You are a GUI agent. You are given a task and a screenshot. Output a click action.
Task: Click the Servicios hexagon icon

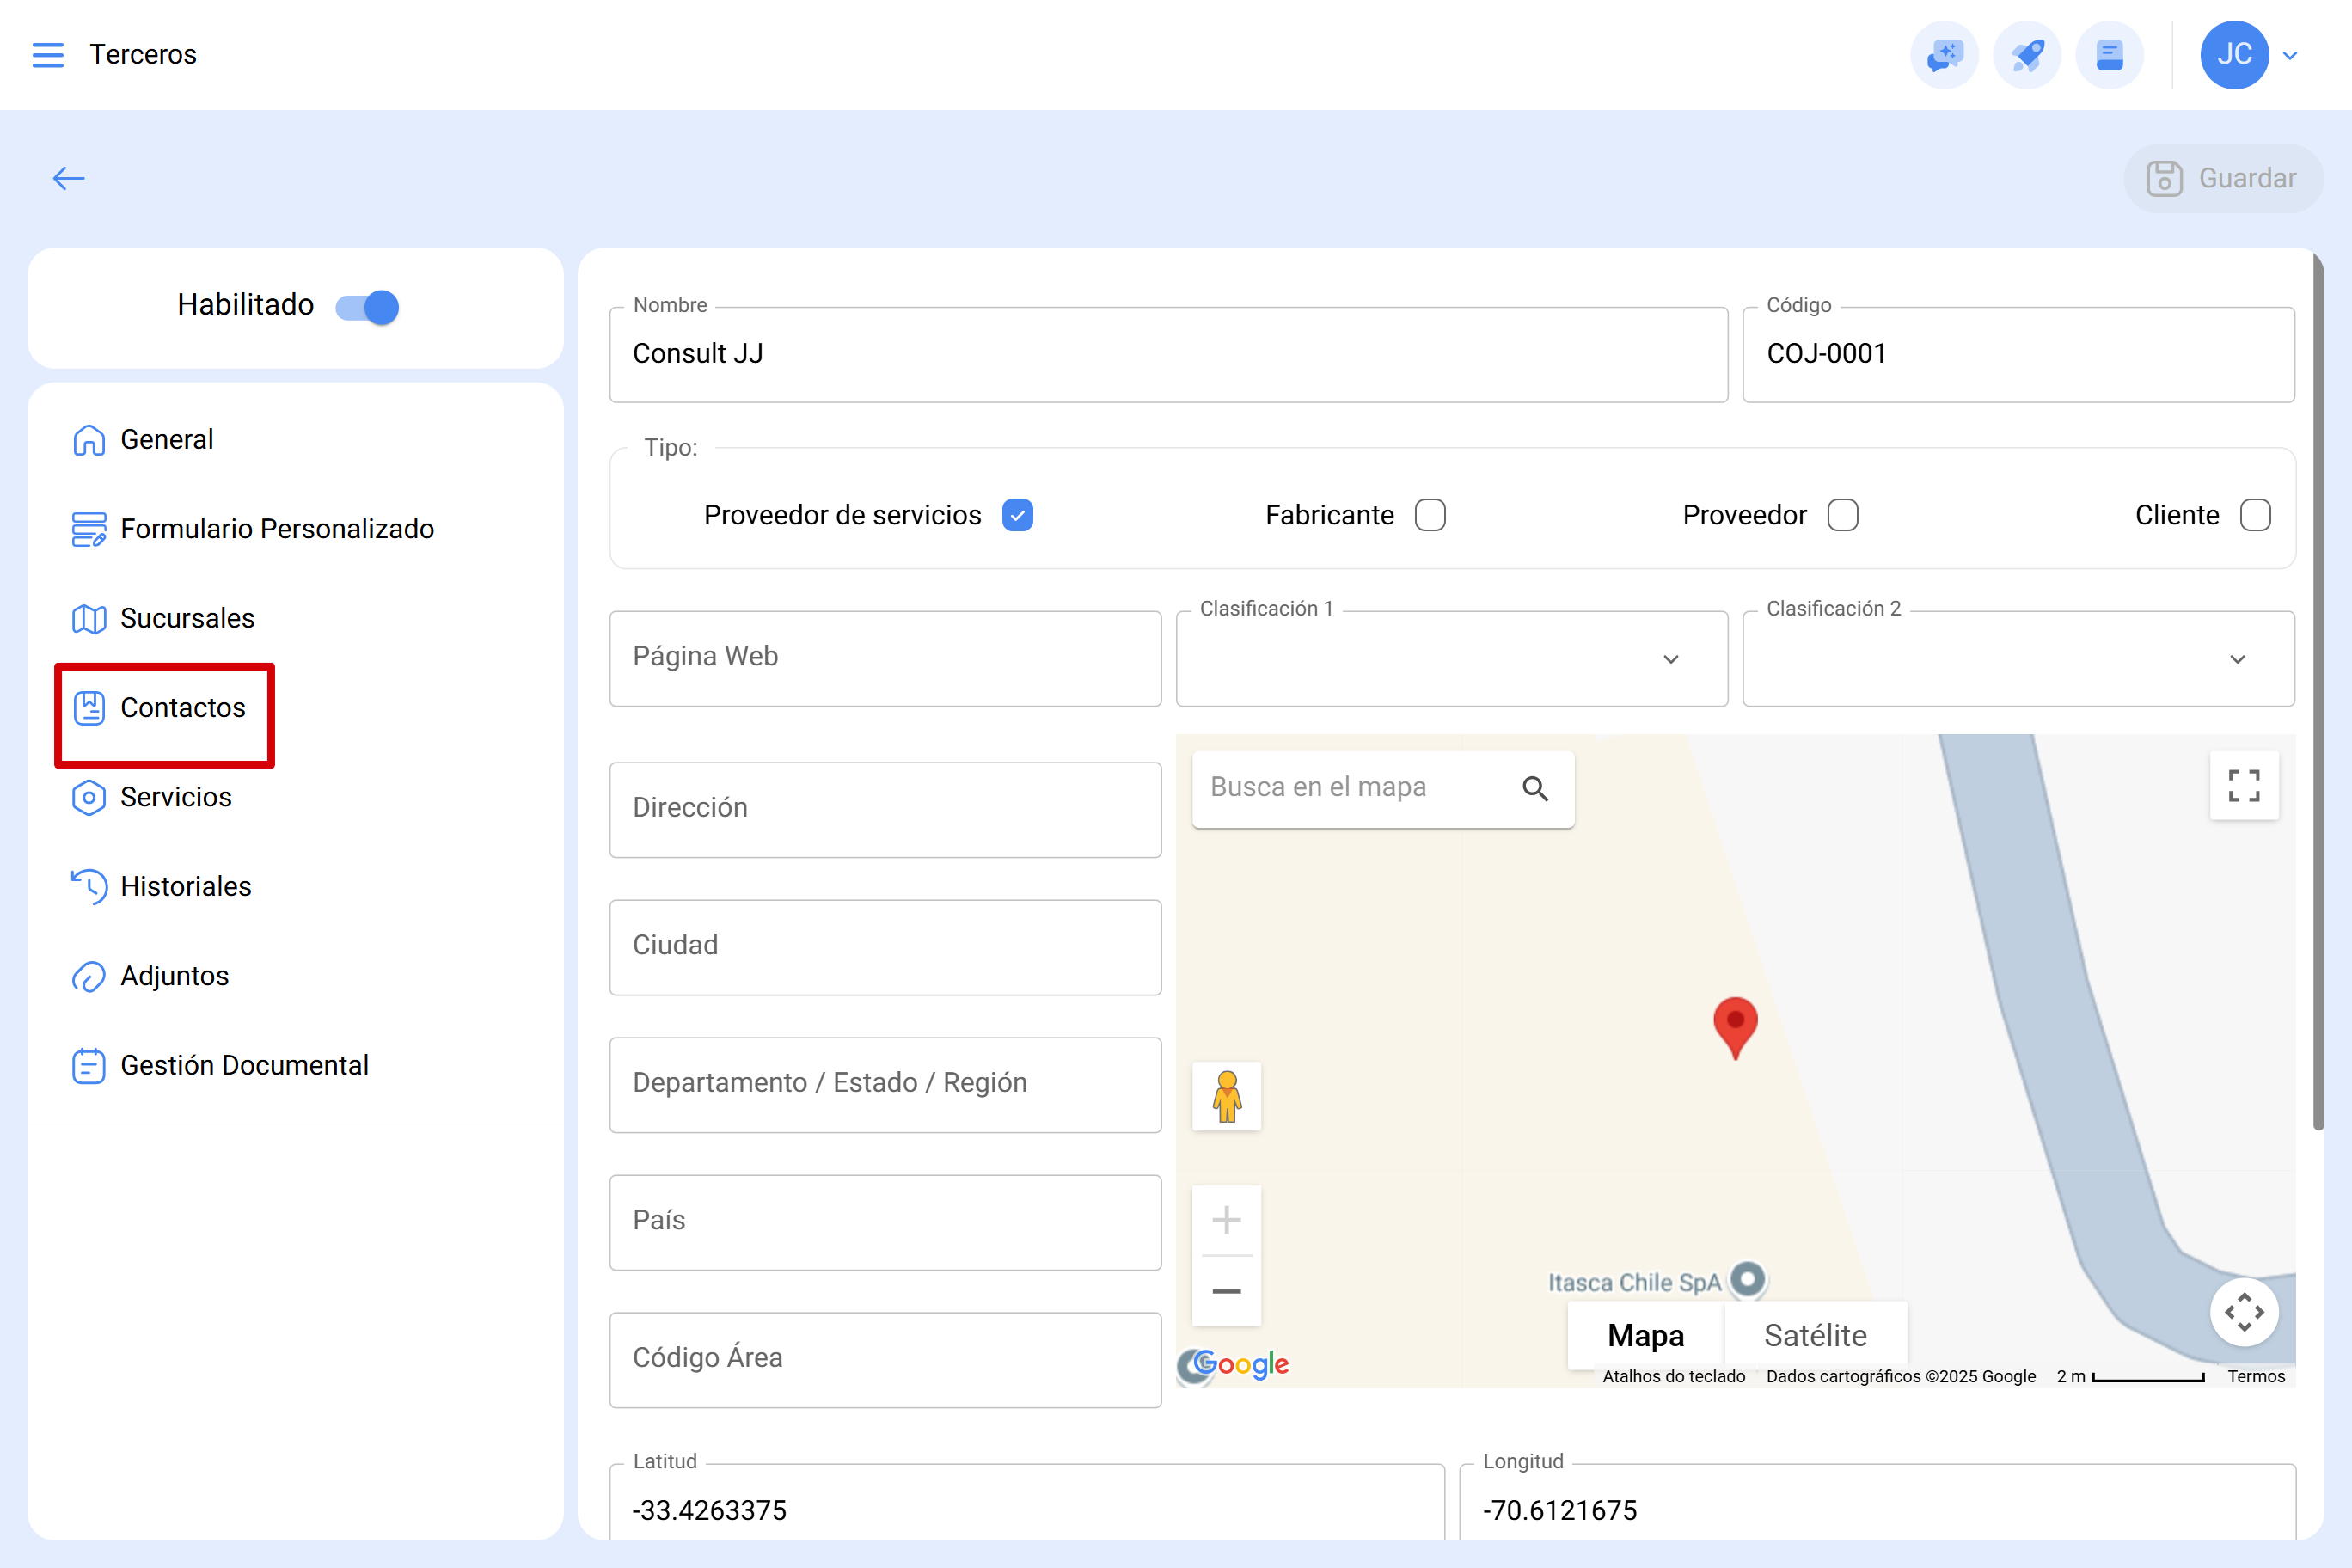tap(88, 798)
